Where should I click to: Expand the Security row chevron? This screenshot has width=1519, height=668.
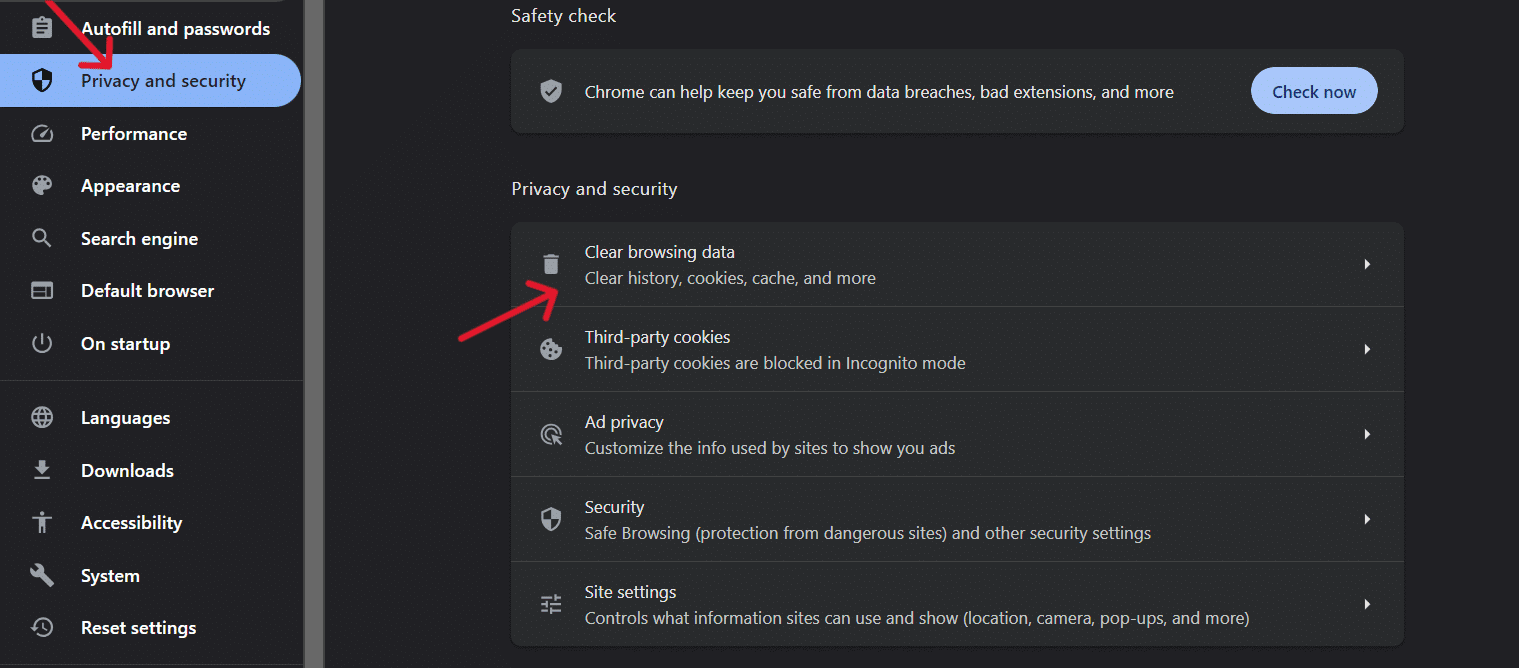[x=1367, y=519]
